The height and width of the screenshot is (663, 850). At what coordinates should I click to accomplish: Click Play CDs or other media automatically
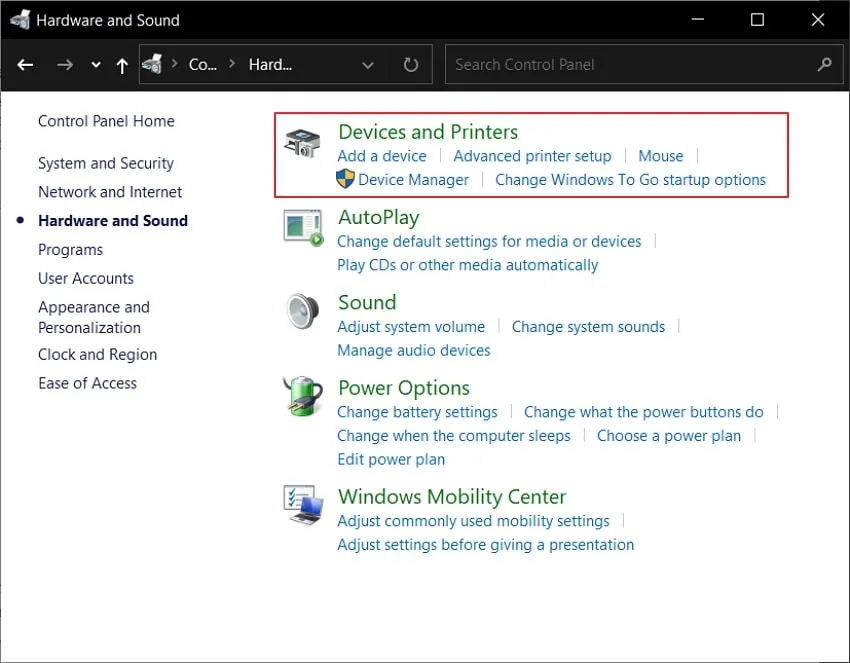coord(467,265)
